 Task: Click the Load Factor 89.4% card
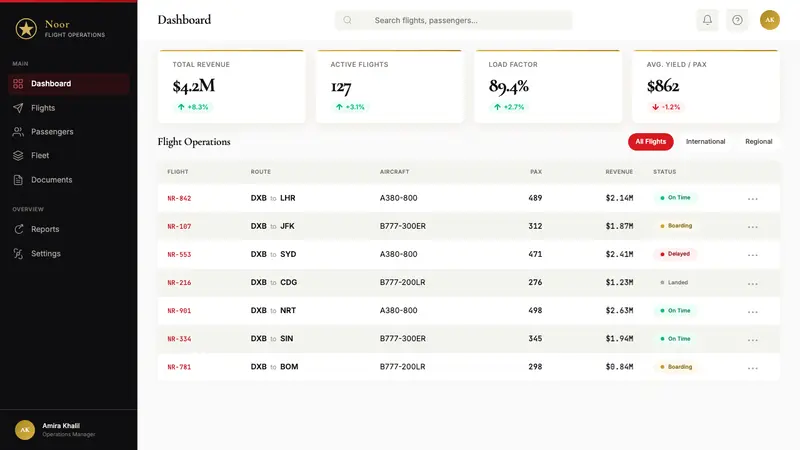(x=548, y=86)
